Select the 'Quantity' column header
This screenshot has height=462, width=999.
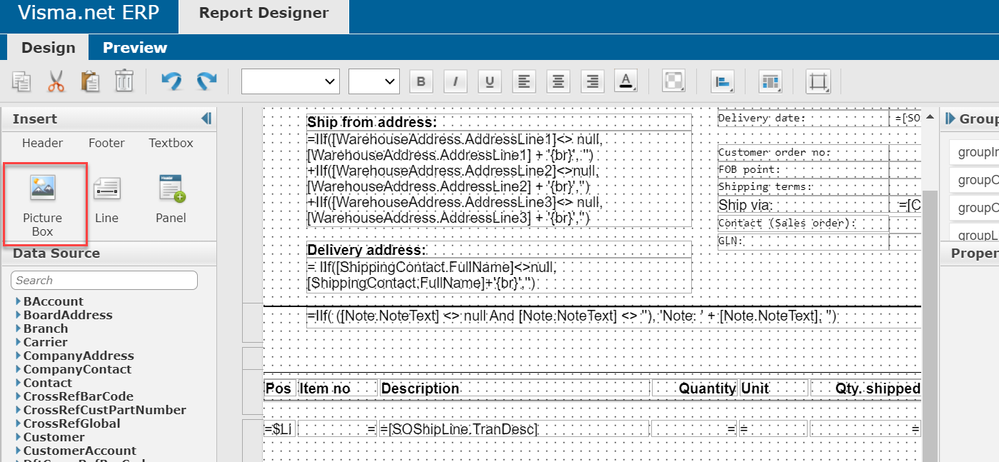[694, 388]
